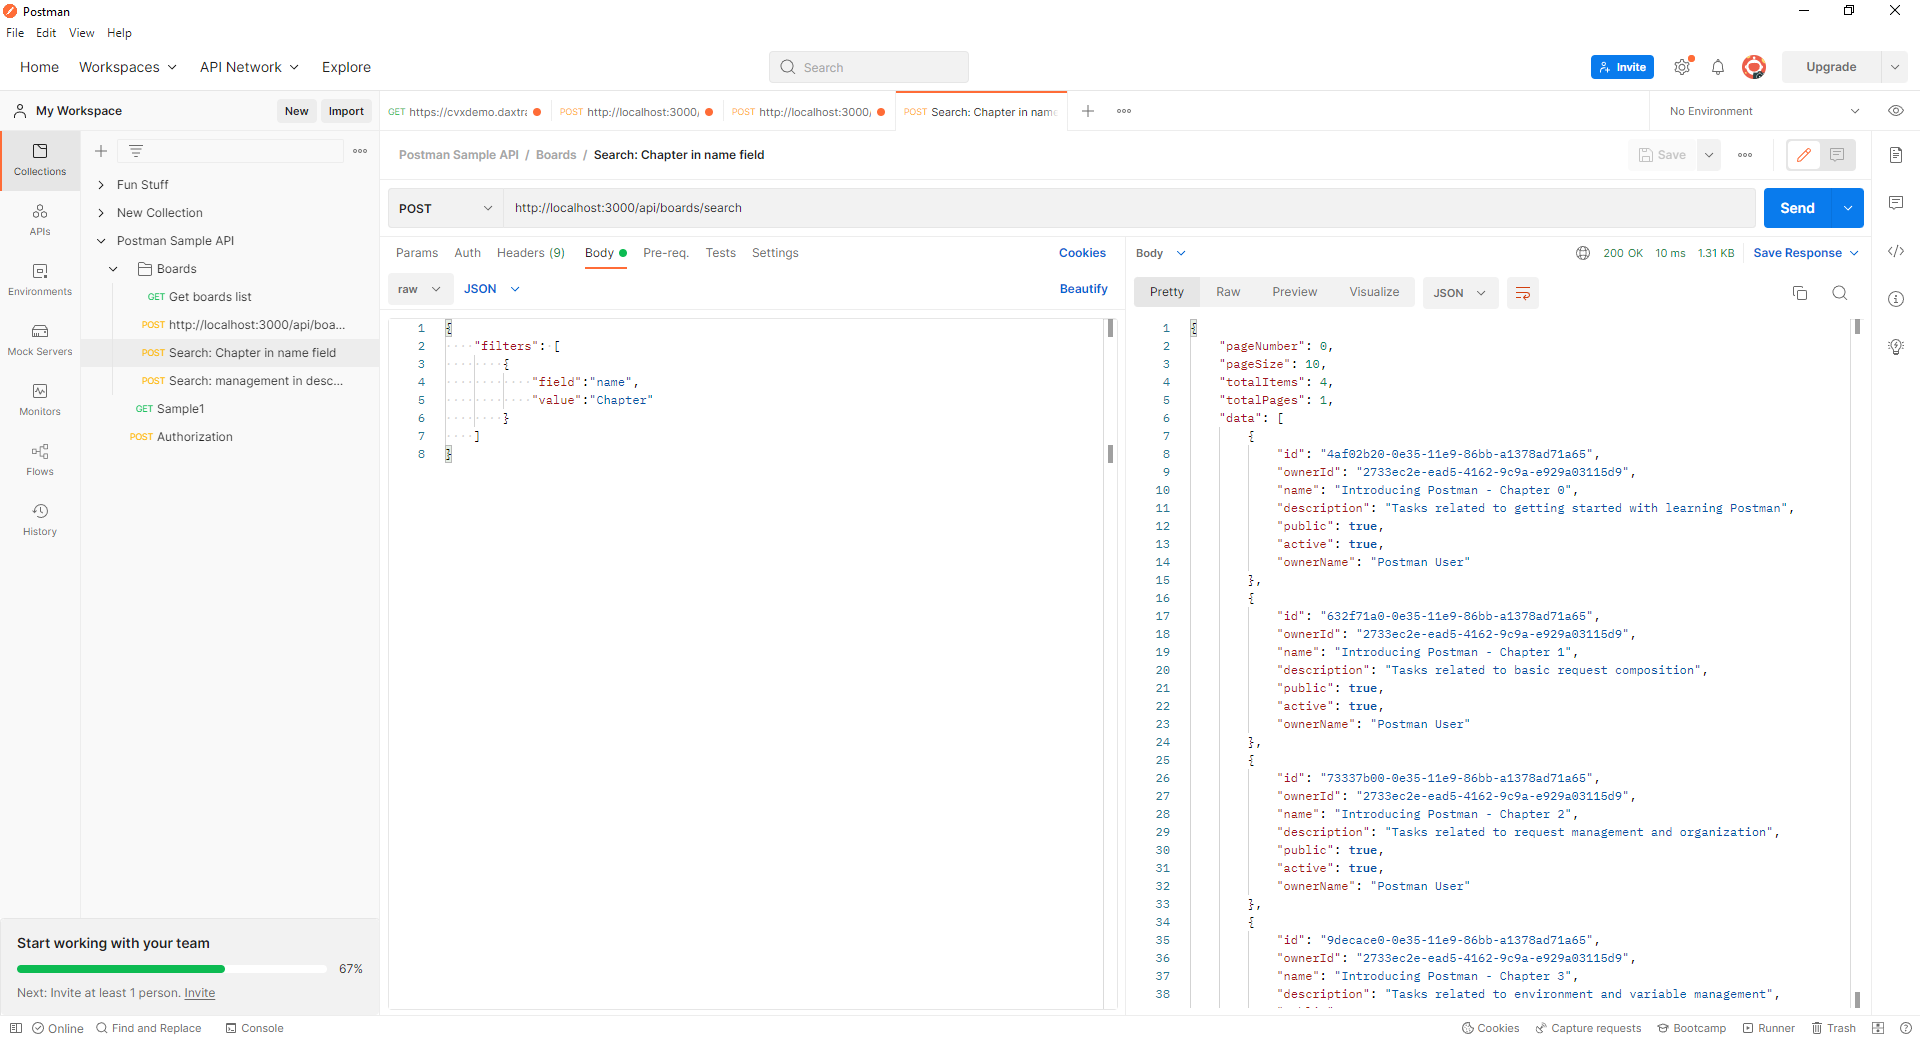Open the File menu
Screen dimensions: 1920x1040
point(15,33)
